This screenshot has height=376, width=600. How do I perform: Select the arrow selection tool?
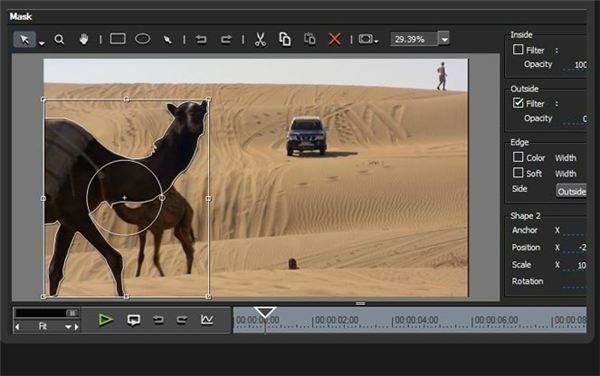24,39
